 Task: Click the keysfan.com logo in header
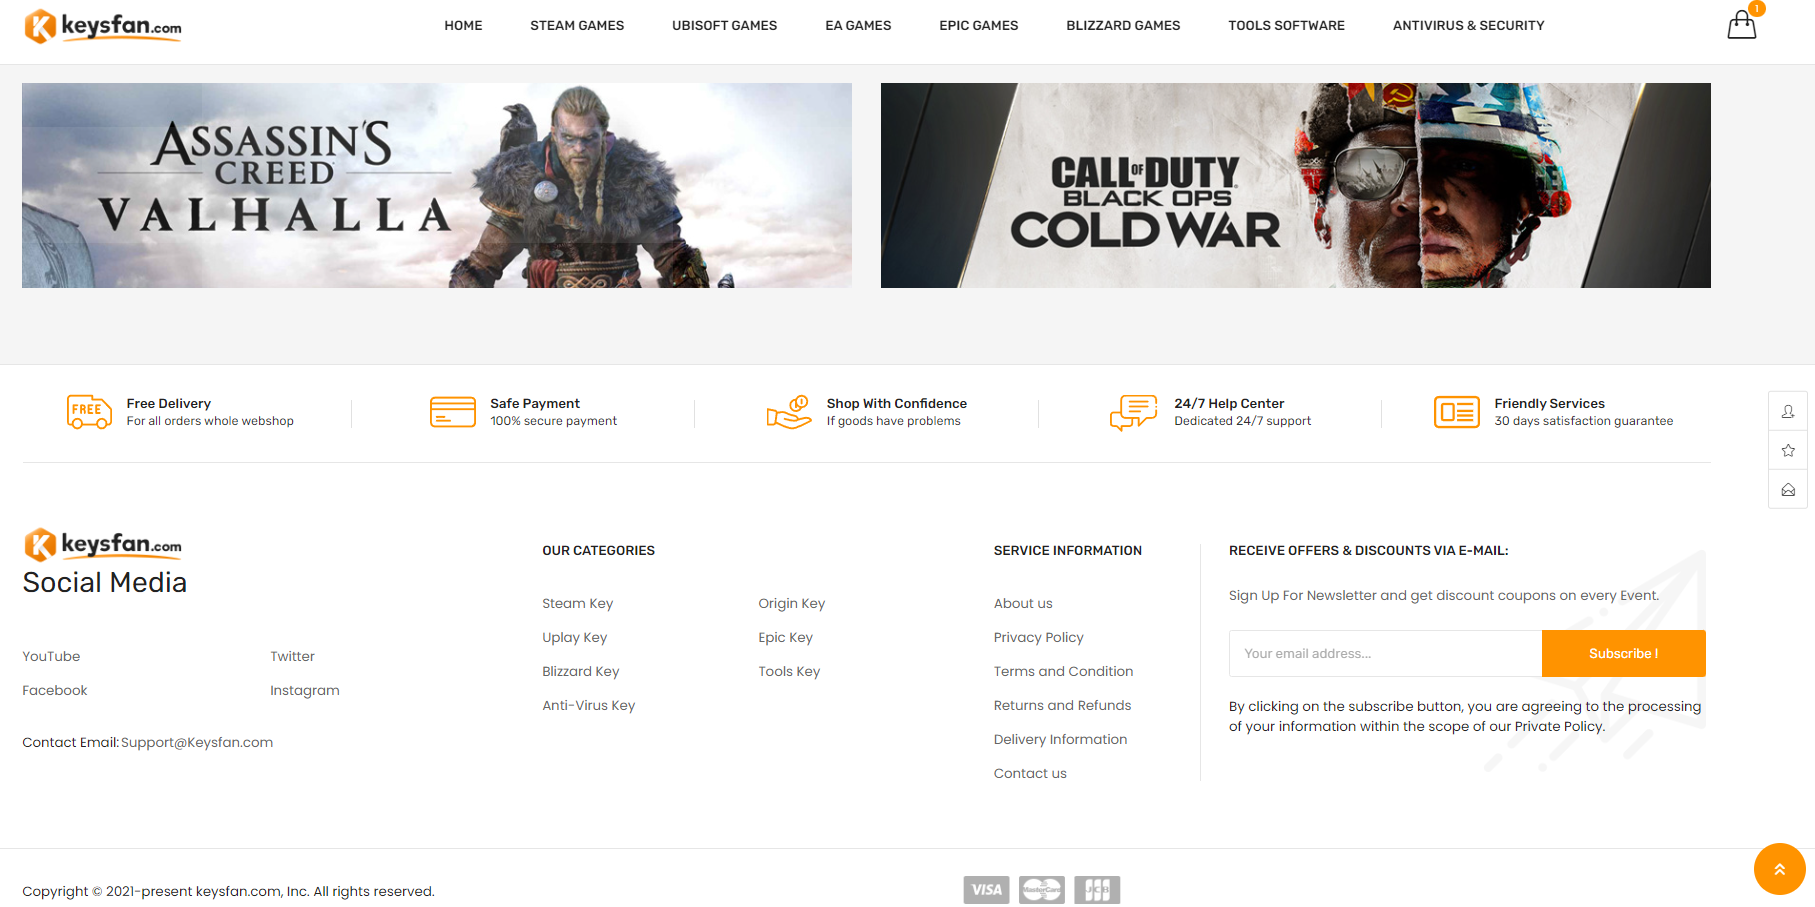pos(103,26)
